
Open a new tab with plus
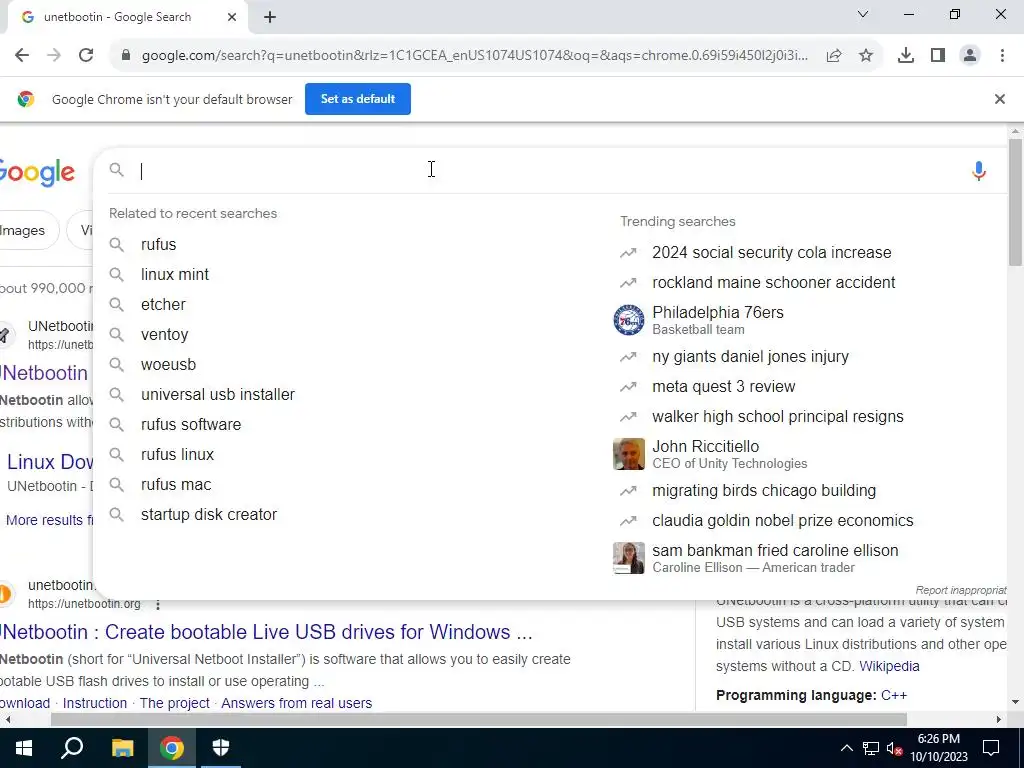tap(270, 17)
